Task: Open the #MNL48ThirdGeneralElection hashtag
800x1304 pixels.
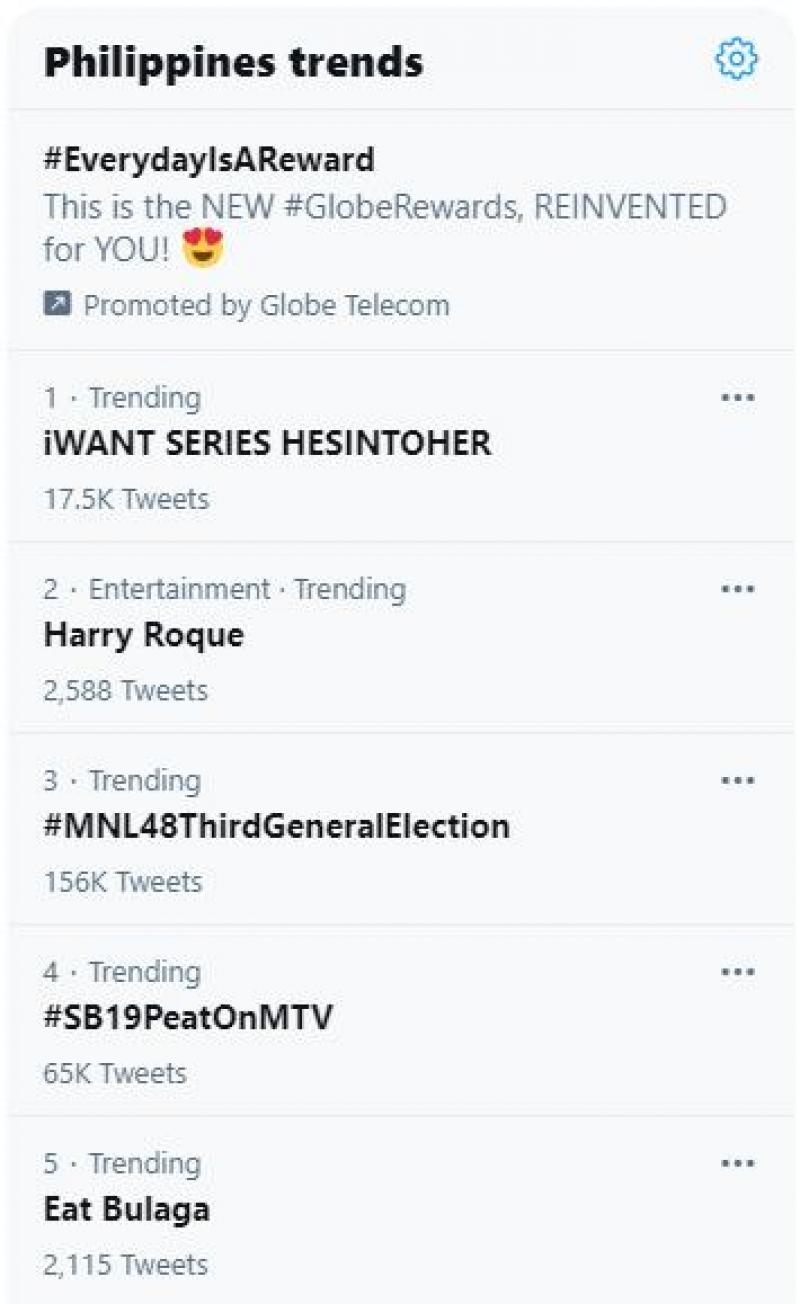Action: point(276,826)
